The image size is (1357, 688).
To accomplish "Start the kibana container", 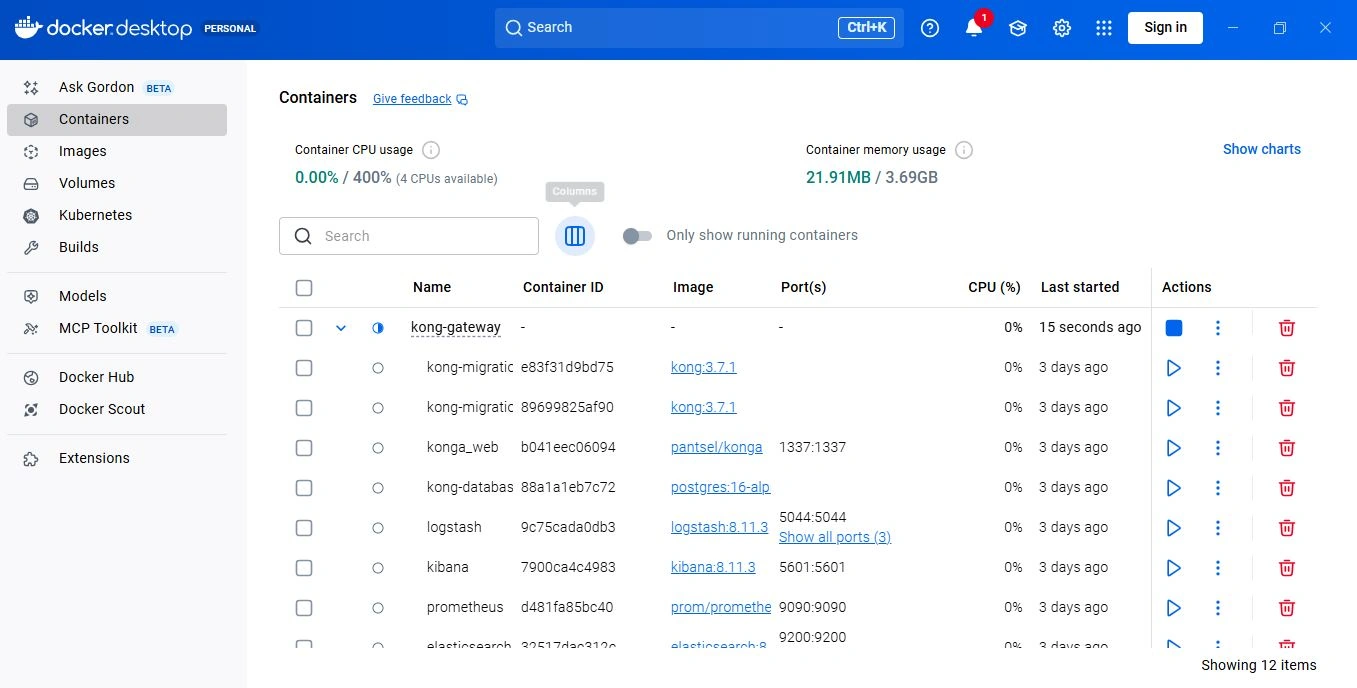I will pyautogui.click(x=1174, y=568).
